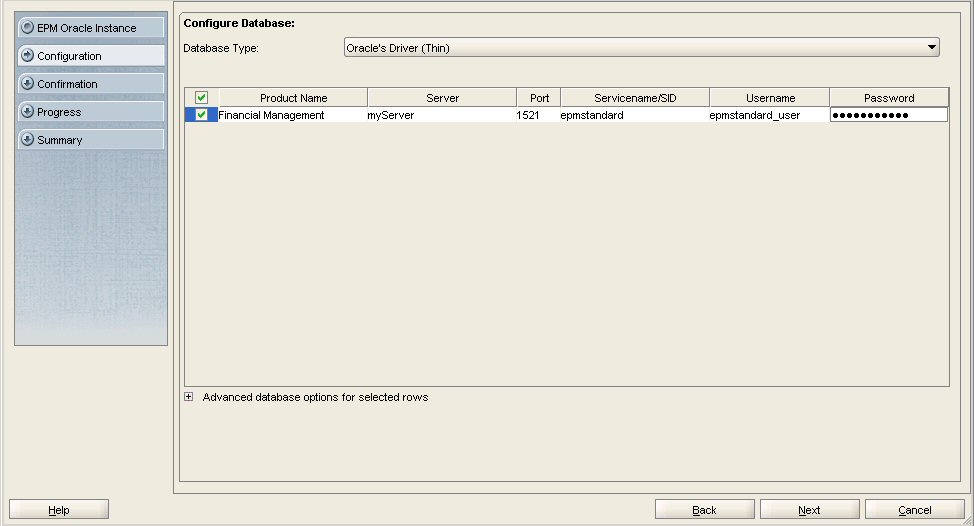Uncheck the Financial Management row checkbox

[201, 115]
